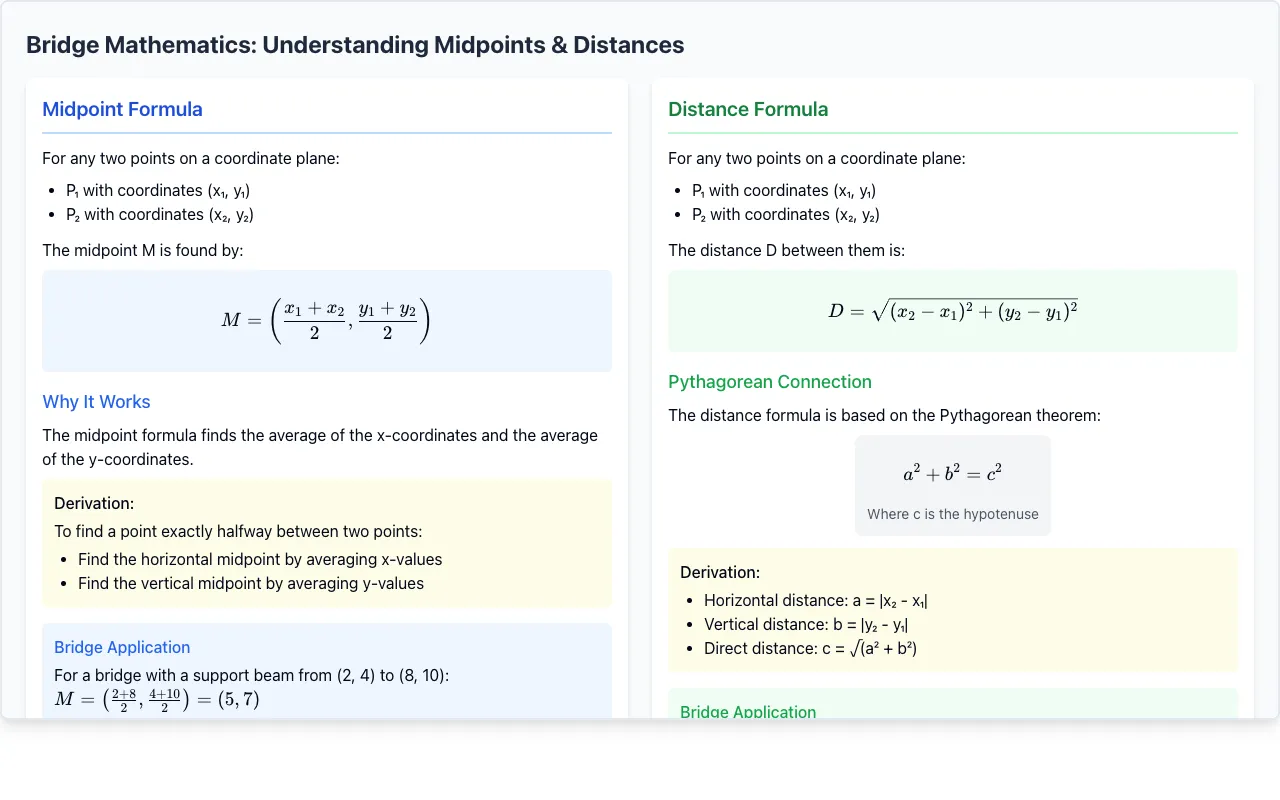1280x800 pixels.
Task: Click the midpoint M equation box
Action: (x=327, y=321)
